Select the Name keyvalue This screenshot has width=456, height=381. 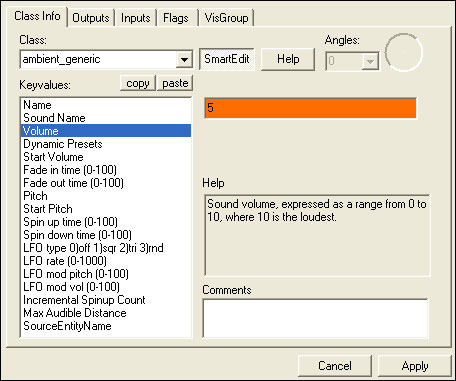(106, 105)
